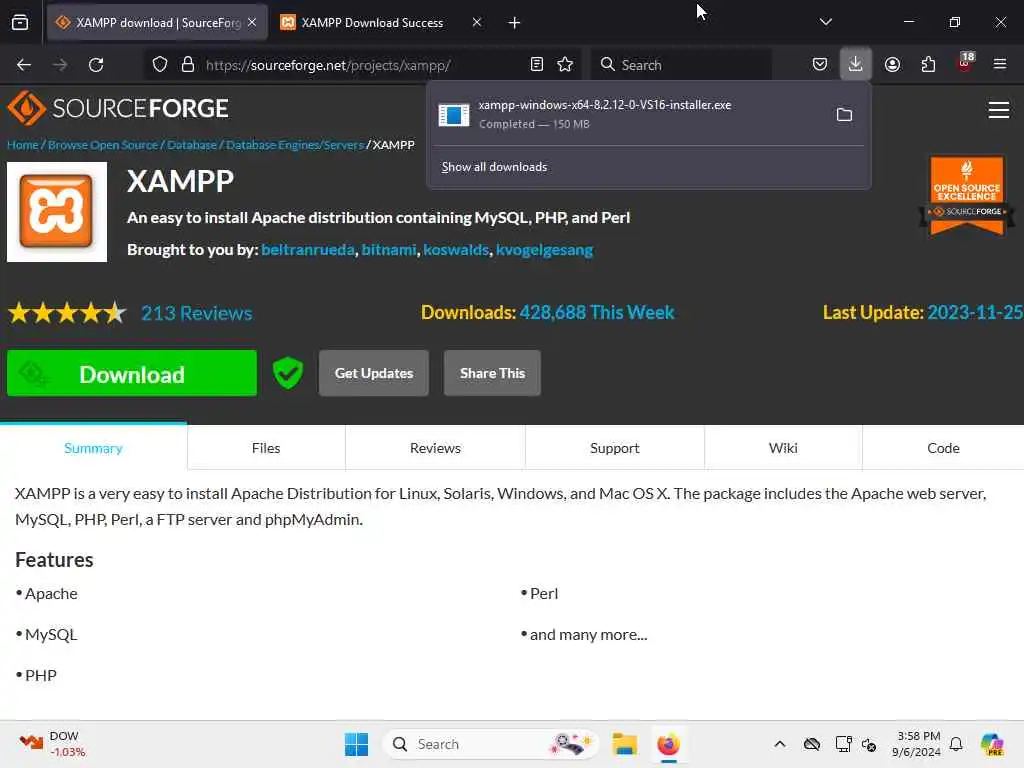
Task: Open the Support tab
Action: click(615, 448)
